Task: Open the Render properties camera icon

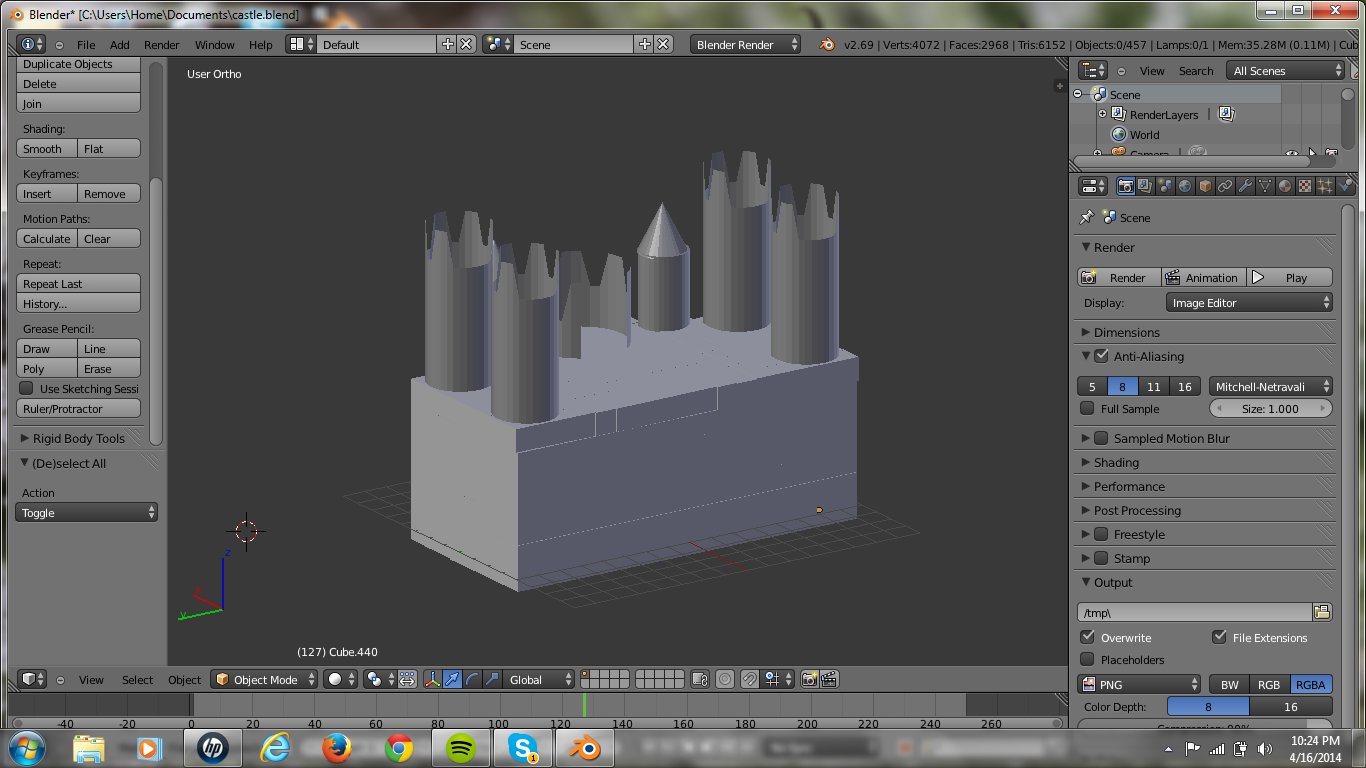Action: tap(1126, 185)
